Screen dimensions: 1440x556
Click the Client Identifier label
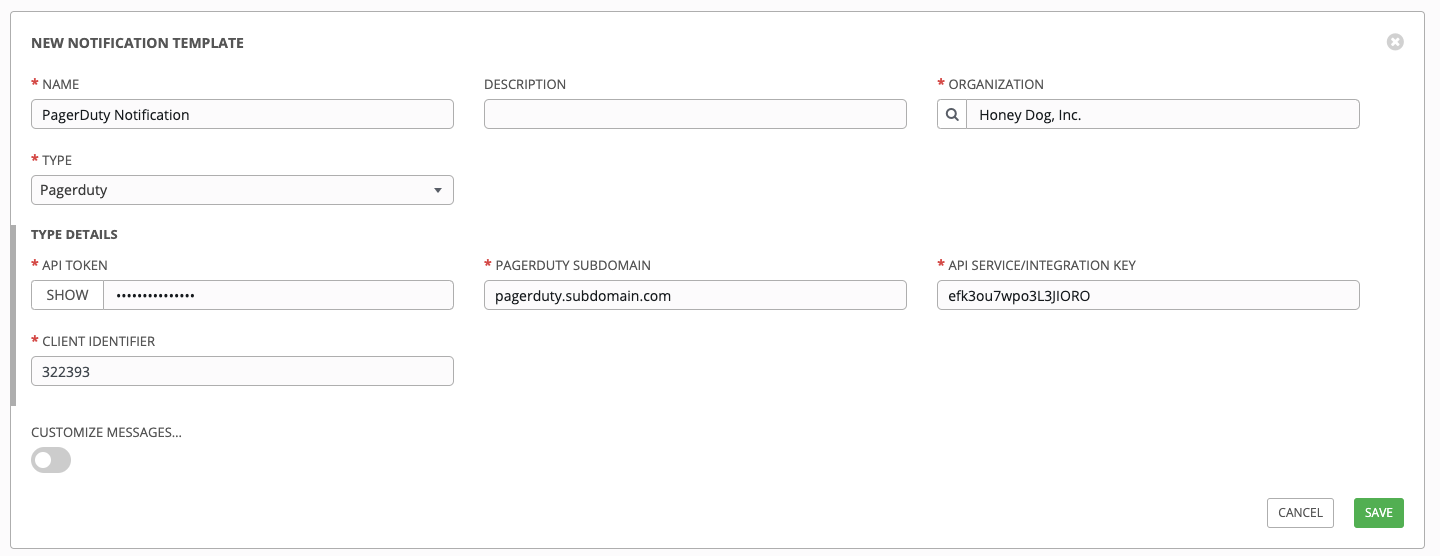tap(98, 341)
